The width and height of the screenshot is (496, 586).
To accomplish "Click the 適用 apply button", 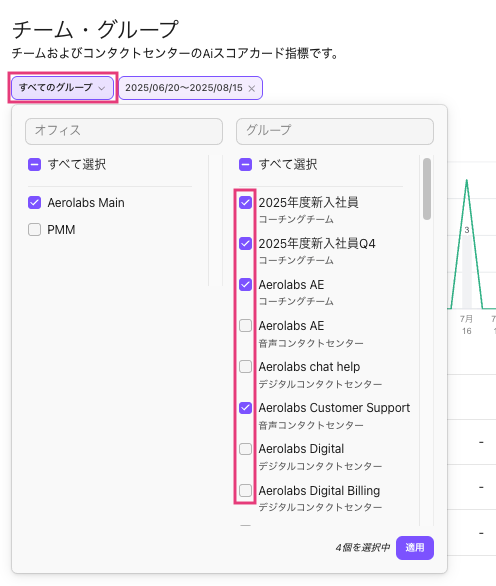I will pyautogui.click(x=415, y=548).
